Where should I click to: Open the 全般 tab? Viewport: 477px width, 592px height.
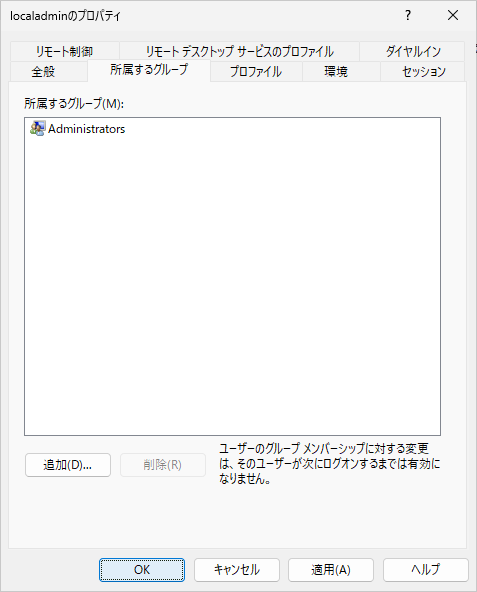click(43, 71)
